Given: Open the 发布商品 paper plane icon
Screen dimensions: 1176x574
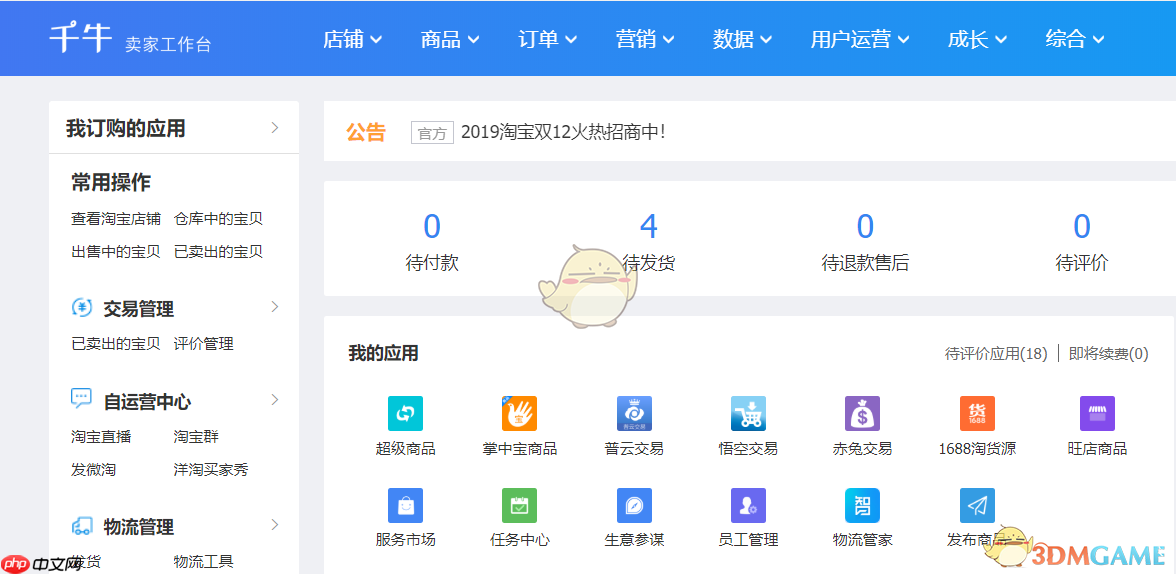Looking at the screenshot, I should pos(977,506).
